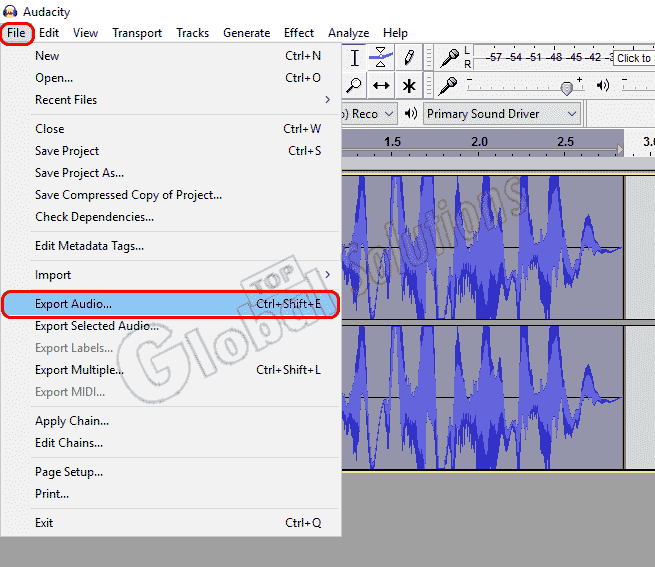Click the mixer toolbar microphone icon

448,86
